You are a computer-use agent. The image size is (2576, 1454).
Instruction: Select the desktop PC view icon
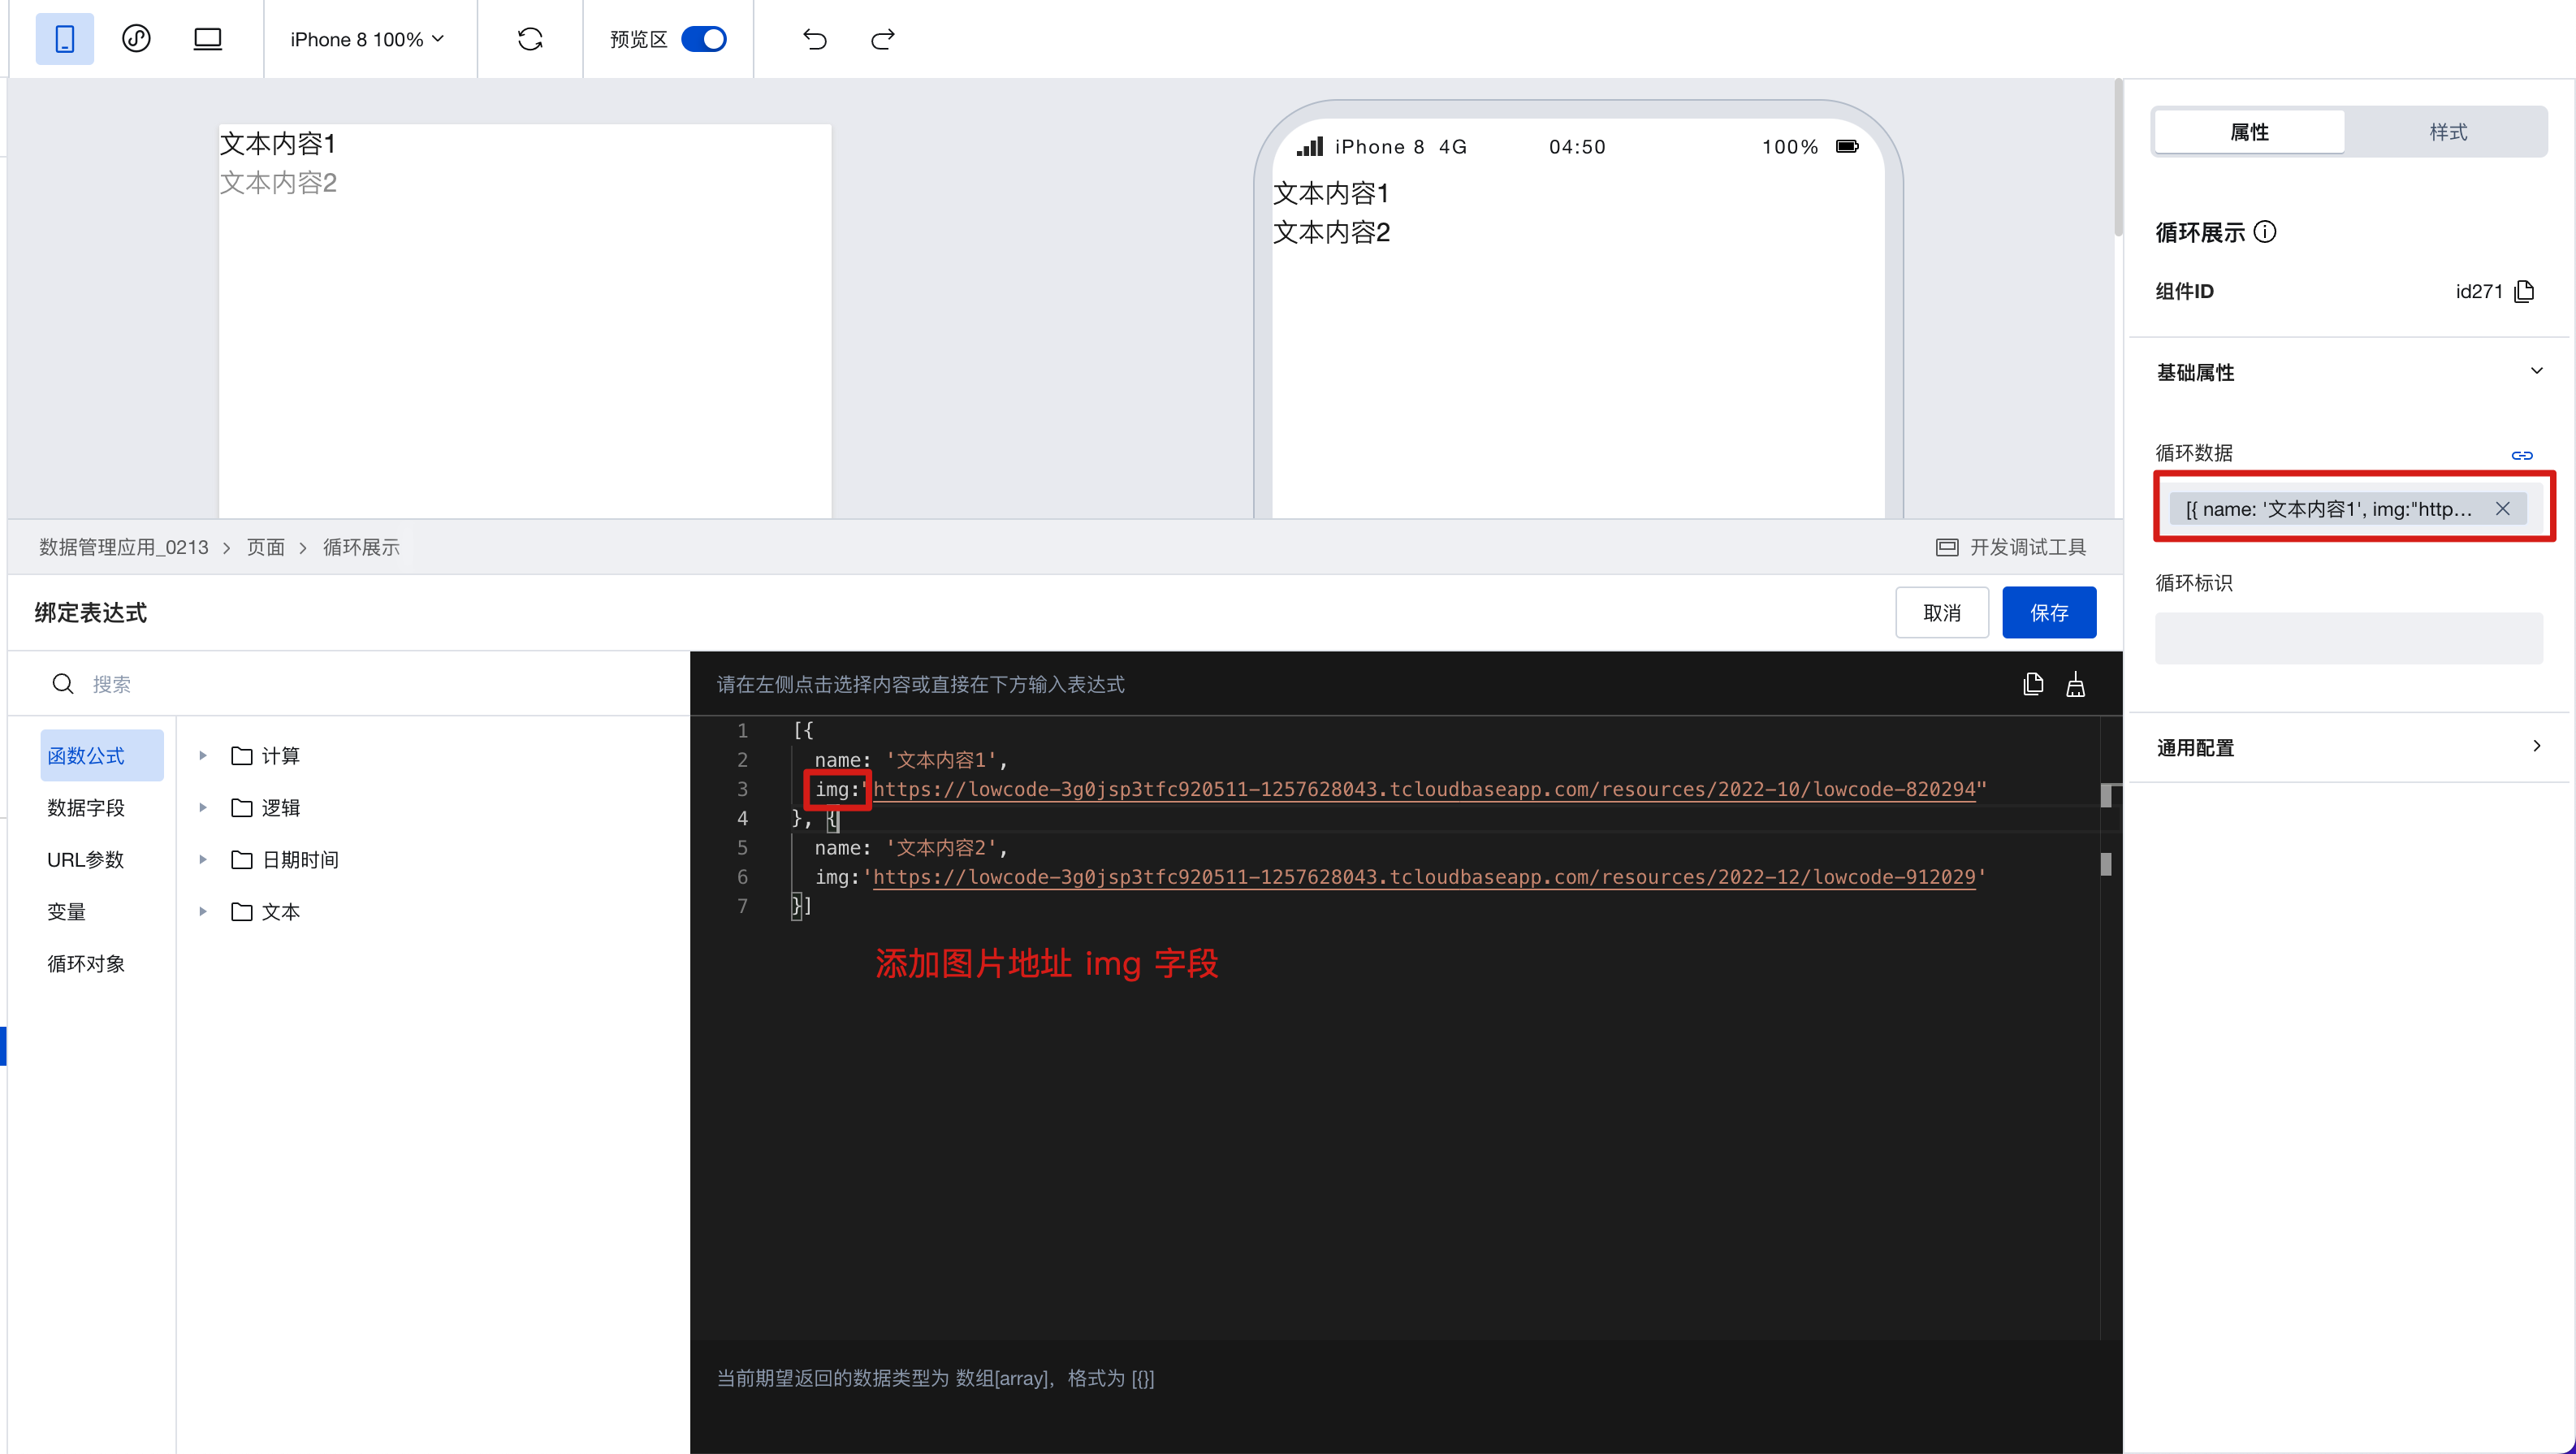pyautogui.click(x=207, y=39)
